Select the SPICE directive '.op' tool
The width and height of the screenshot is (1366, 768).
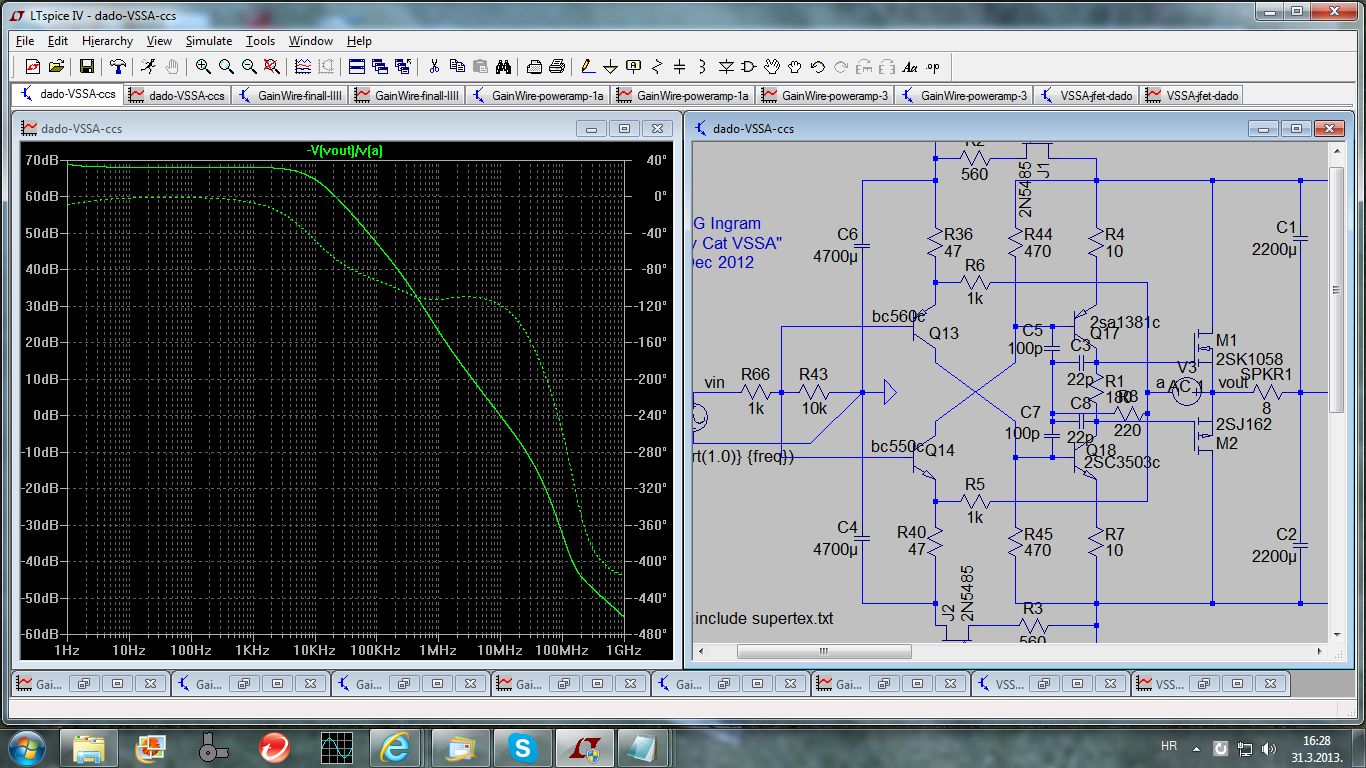[x=933, y=67]
